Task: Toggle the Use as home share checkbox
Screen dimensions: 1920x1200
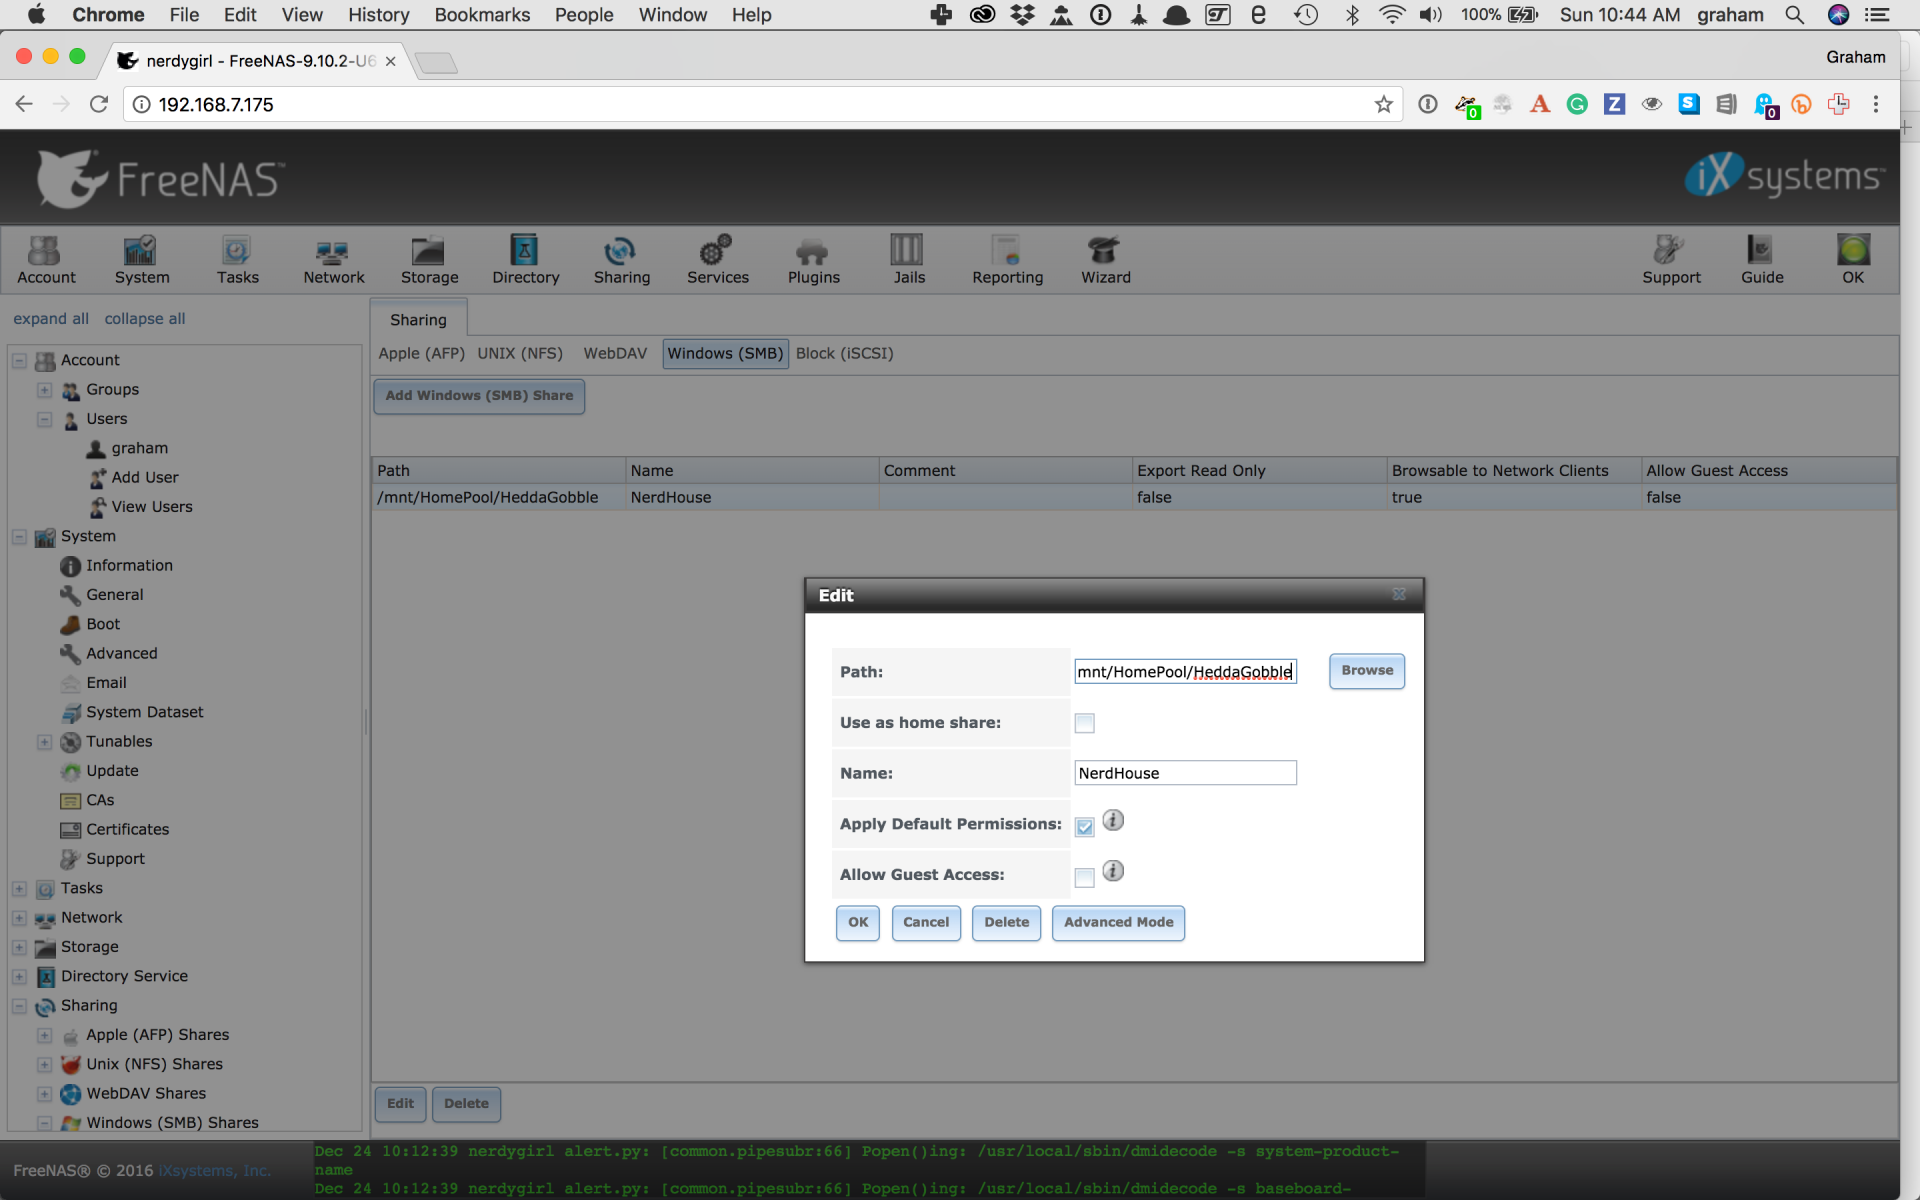Action: 1084,723
